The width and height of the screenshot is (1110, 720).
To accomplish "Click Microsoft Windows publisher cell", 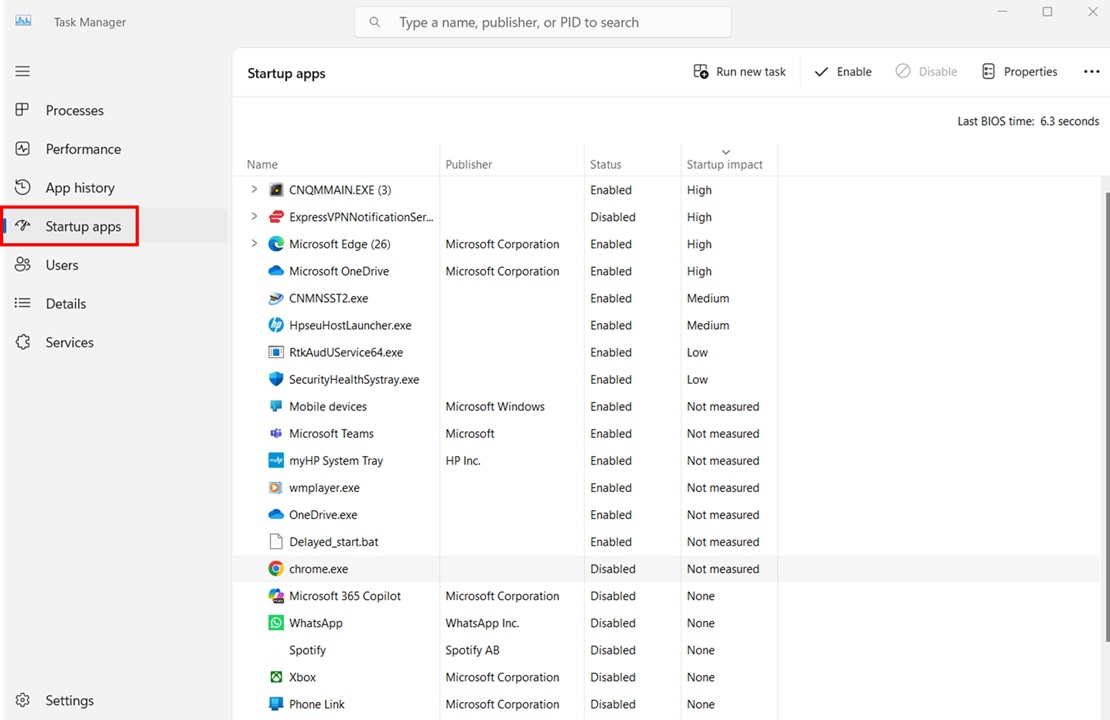I will (495, 406).
